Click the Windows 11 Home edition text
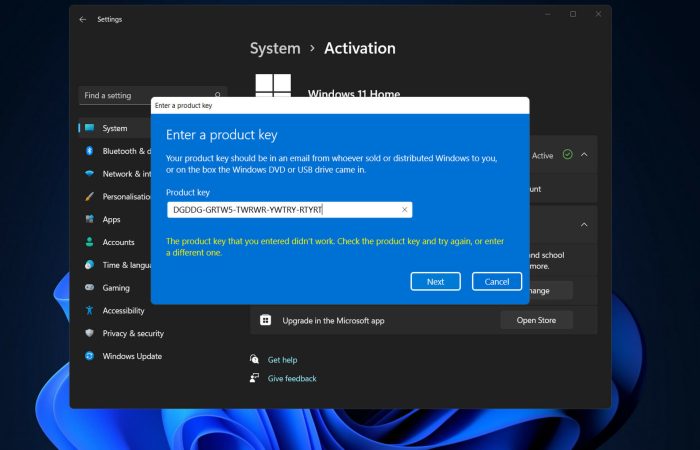Viewport: 700px width, 450px height. point(354,93)
